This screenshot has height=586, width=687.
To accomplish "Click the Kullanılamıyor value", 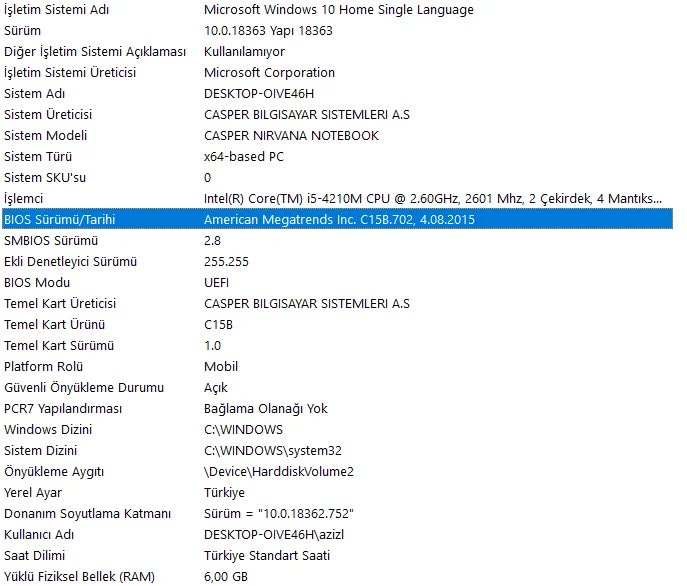I will [x=244, y=52].
